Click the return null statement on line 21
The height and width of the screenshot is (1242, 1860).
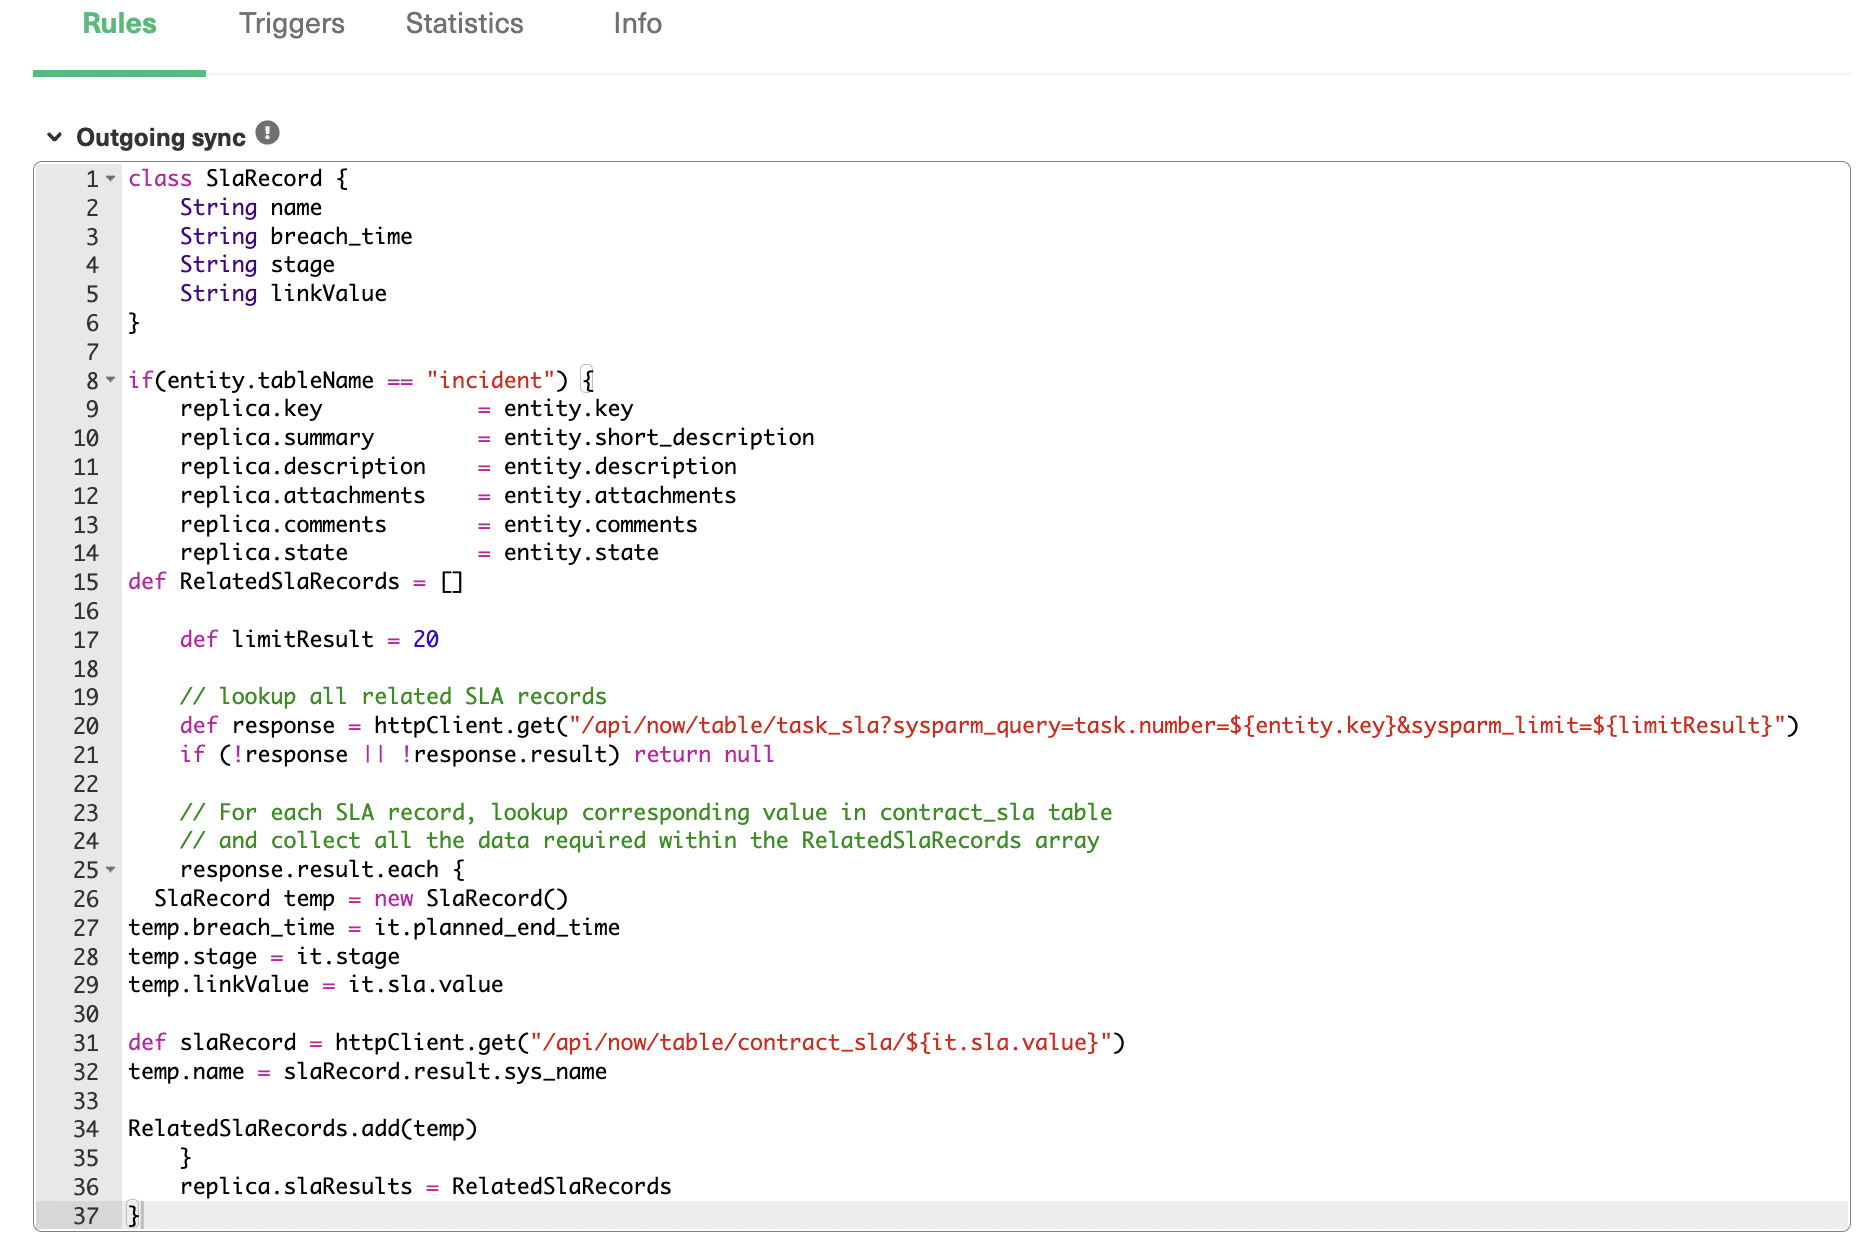(x=704, y=755)
